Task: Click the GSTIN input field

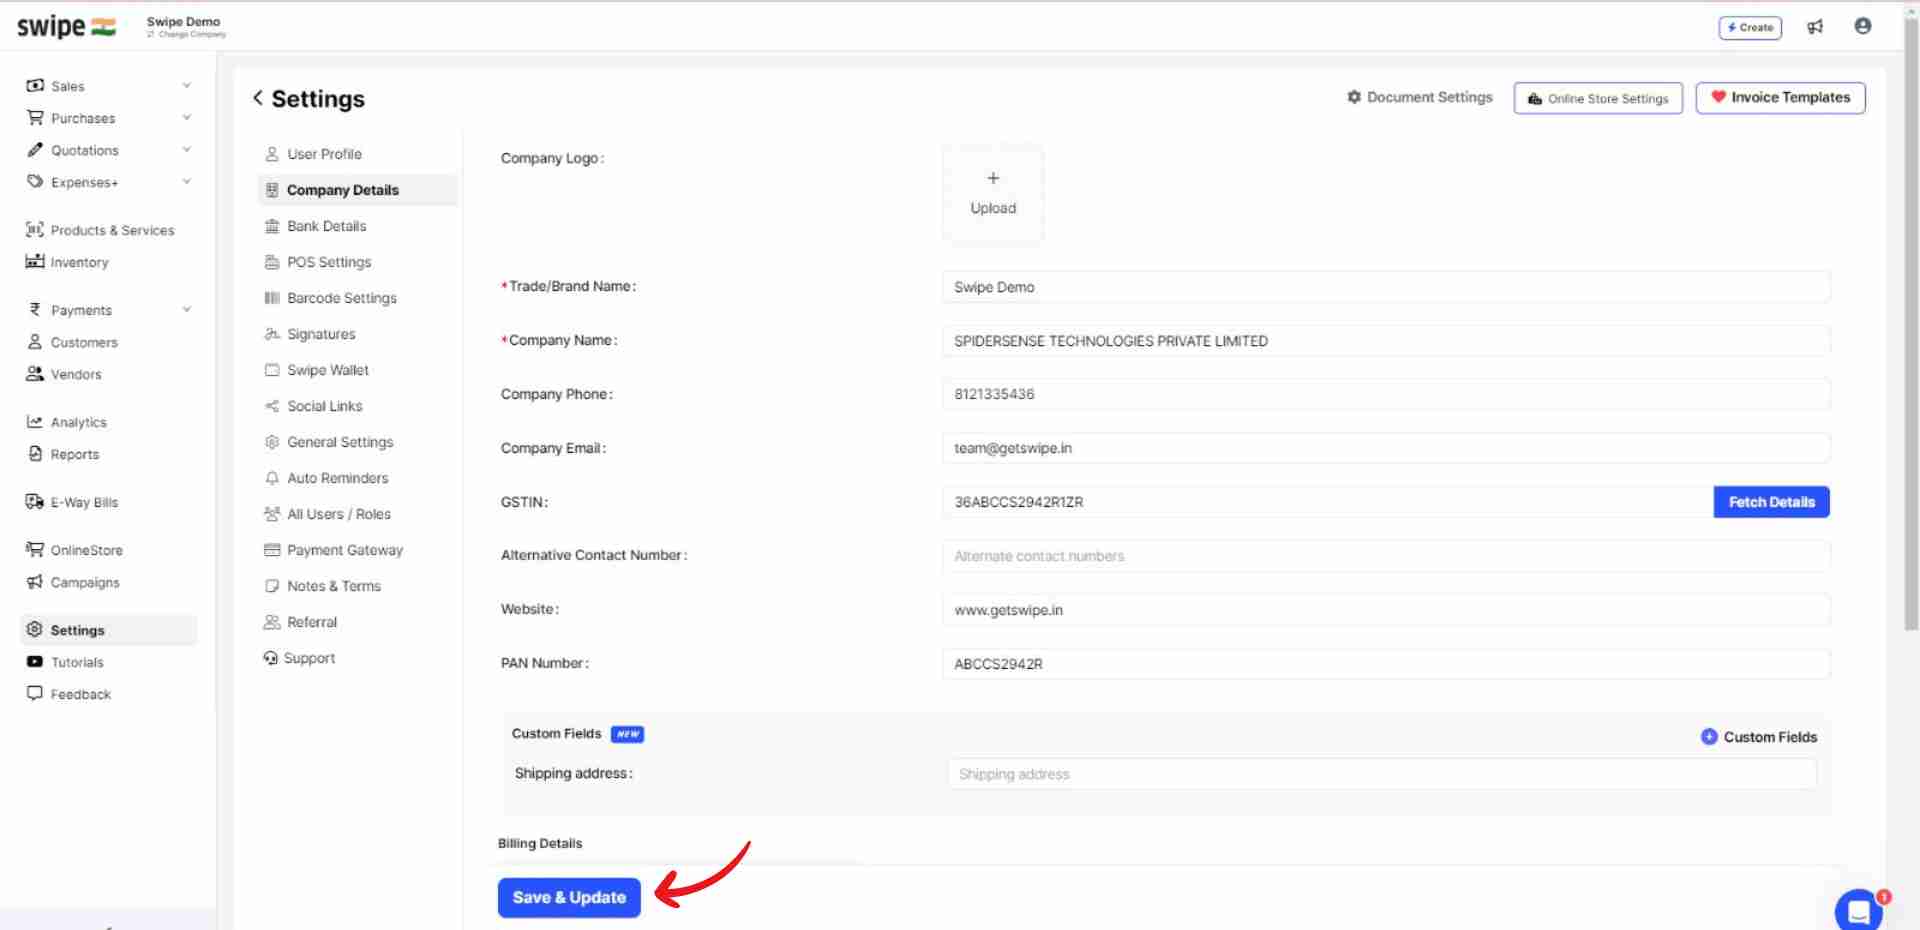Action: point(1328,502)
